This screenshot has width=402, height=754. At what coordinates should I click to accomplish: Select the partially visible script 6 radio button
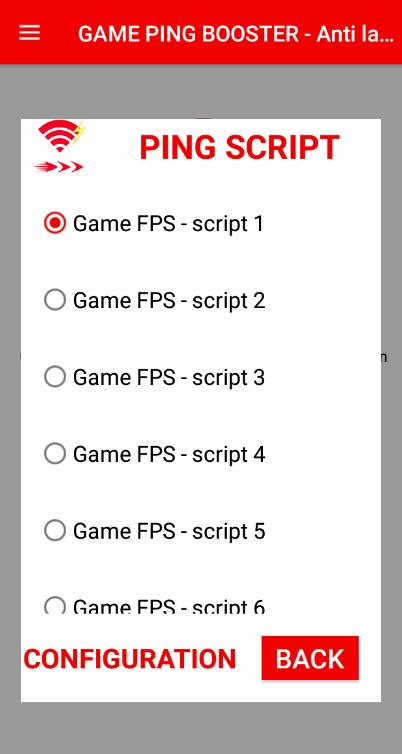click(x=55, y=605)
